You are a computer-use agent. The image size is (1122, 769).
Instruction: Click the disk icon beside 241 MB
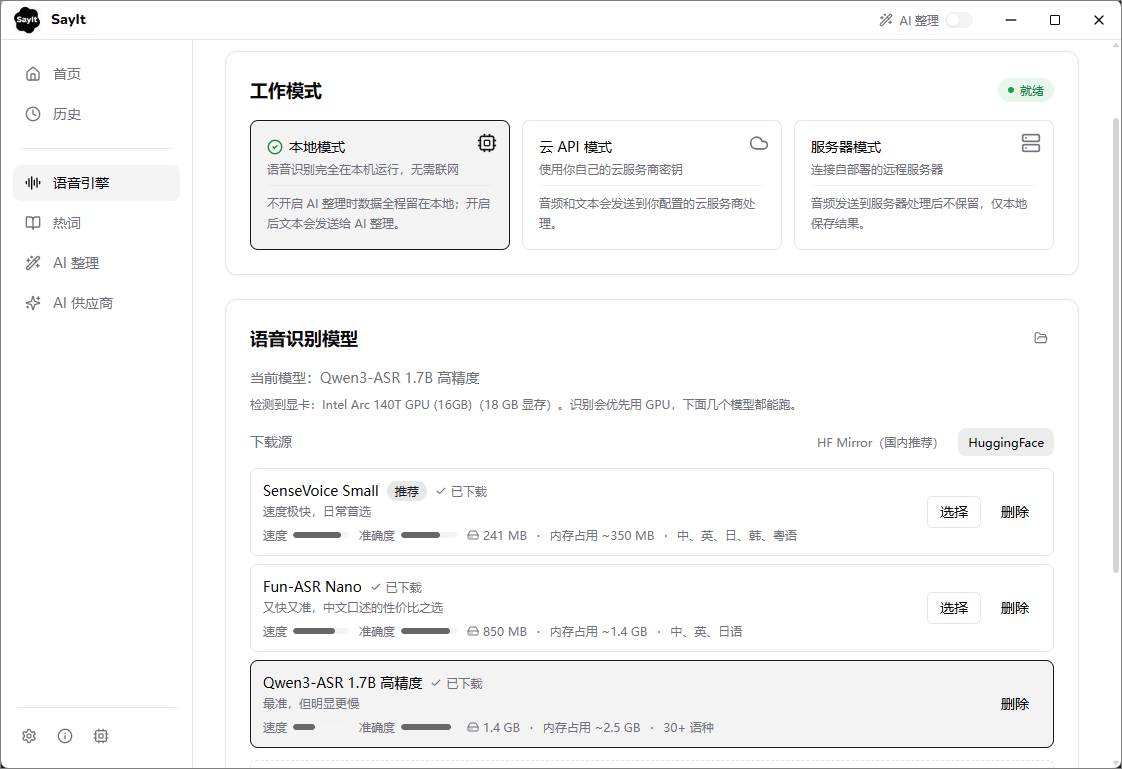pyautogui.click(x=472, y=535)
